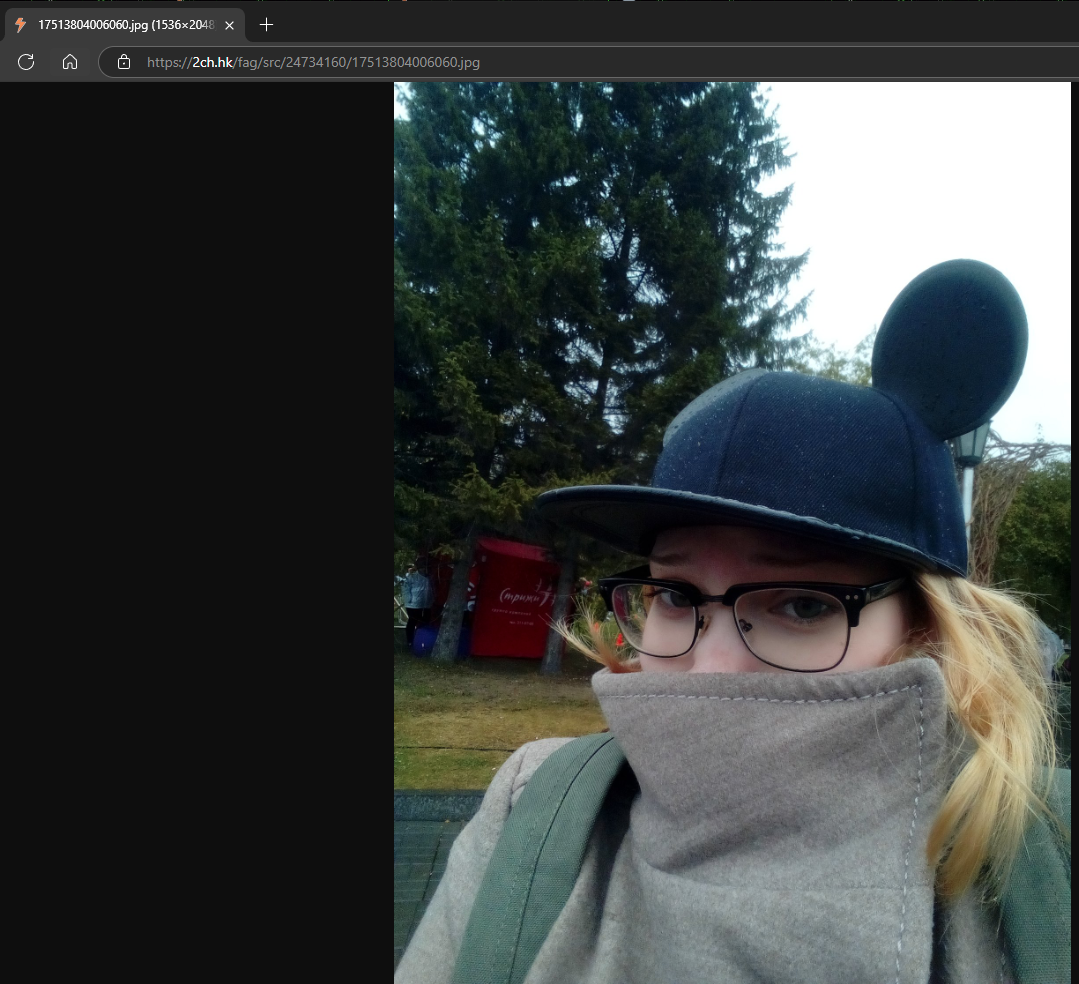Click the tab's lightning favicon

pyautogui.click(x=21, y=25)
